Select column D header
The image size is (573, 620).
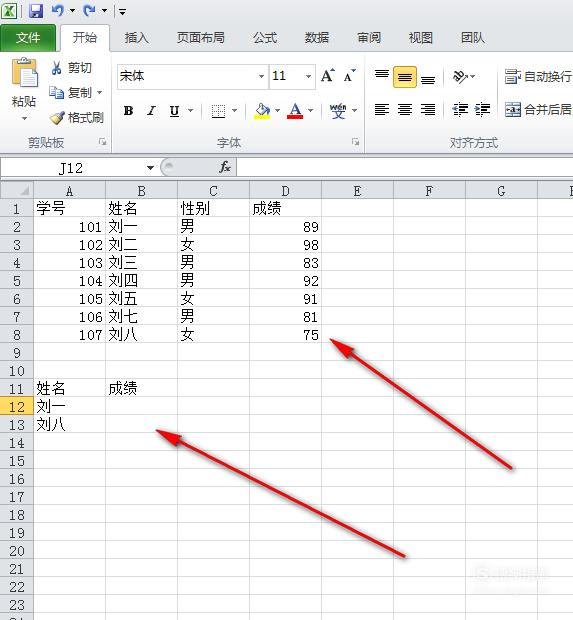(x=286, y=191)
